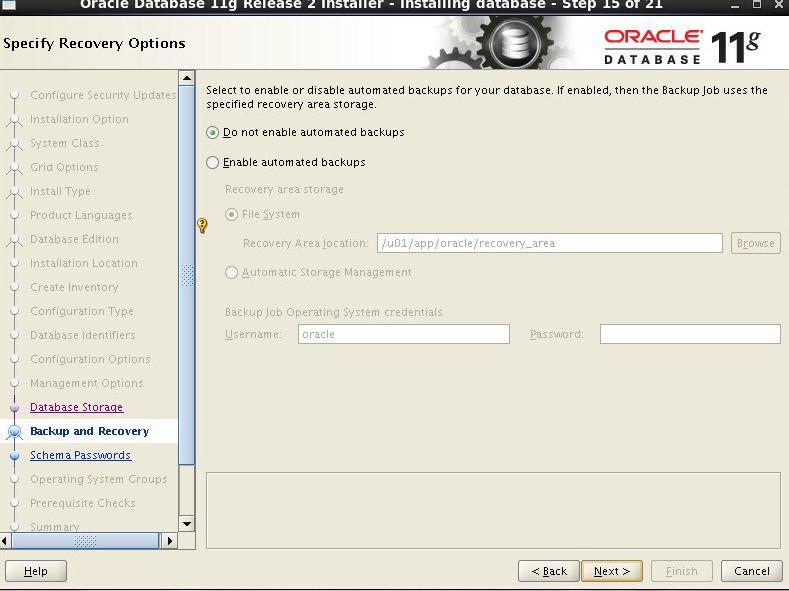Click the vertical step list scrollbar thumb
Image resolution: width=789 pixels, height=591 pixels.
pyautogui.click(x=187, y=275)
